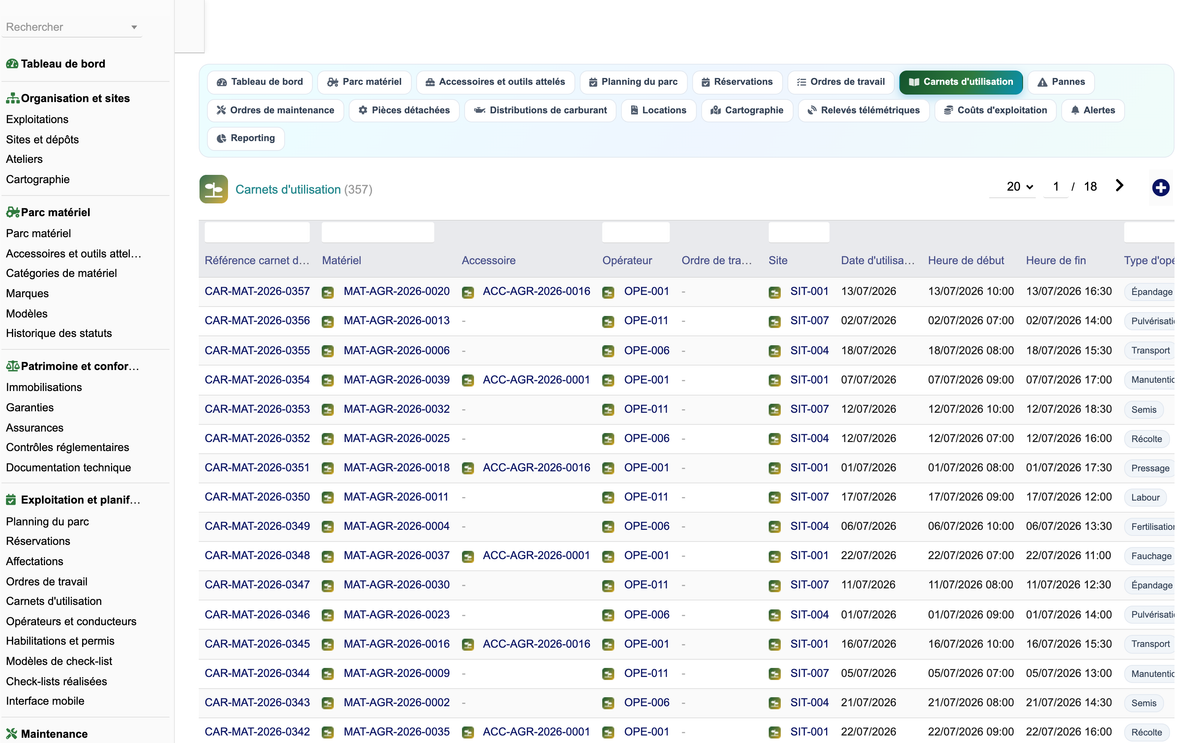Open the rows-per-page dropdown showing 20
1200x743 pixels.
(1020, 187)
